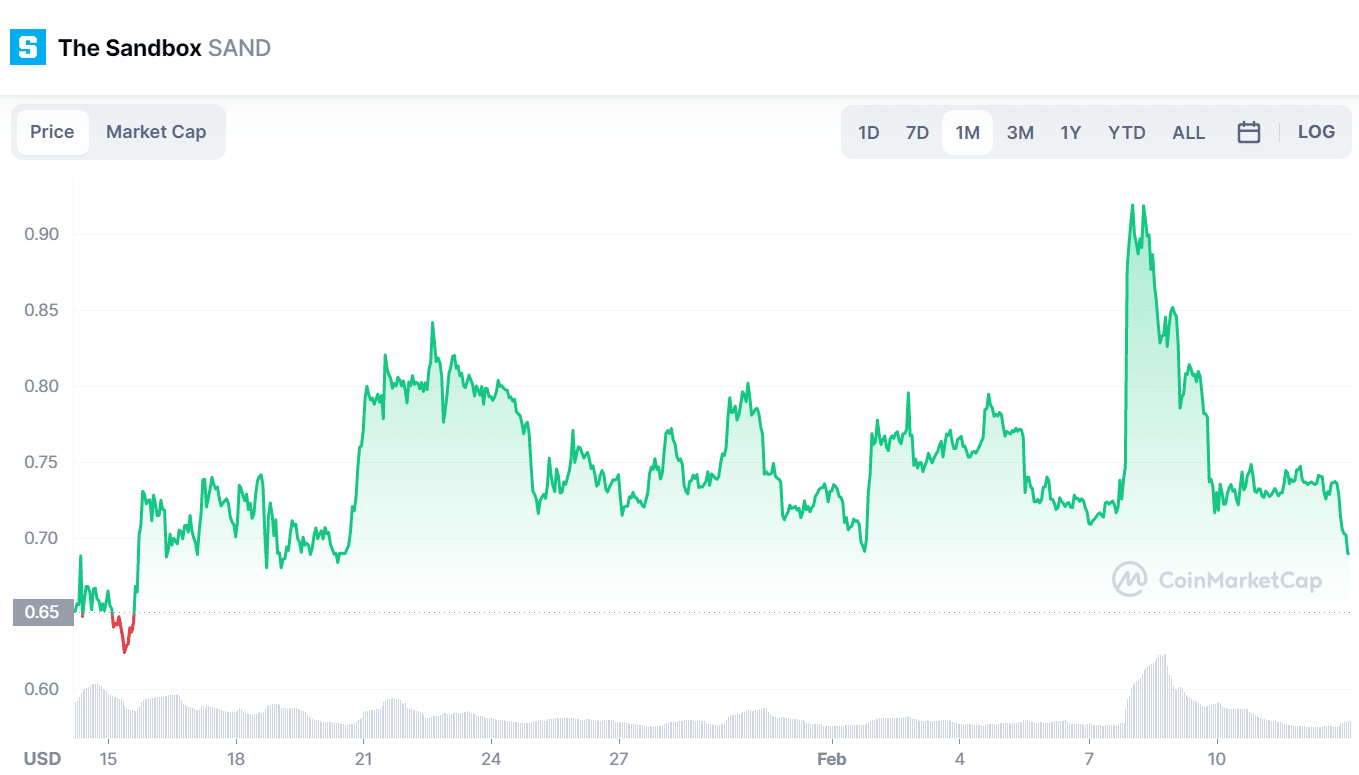Choose the 3M time range
The width and height of the screenshot is (1359, 775).
pyautogui.click(x=1020, y=132)
